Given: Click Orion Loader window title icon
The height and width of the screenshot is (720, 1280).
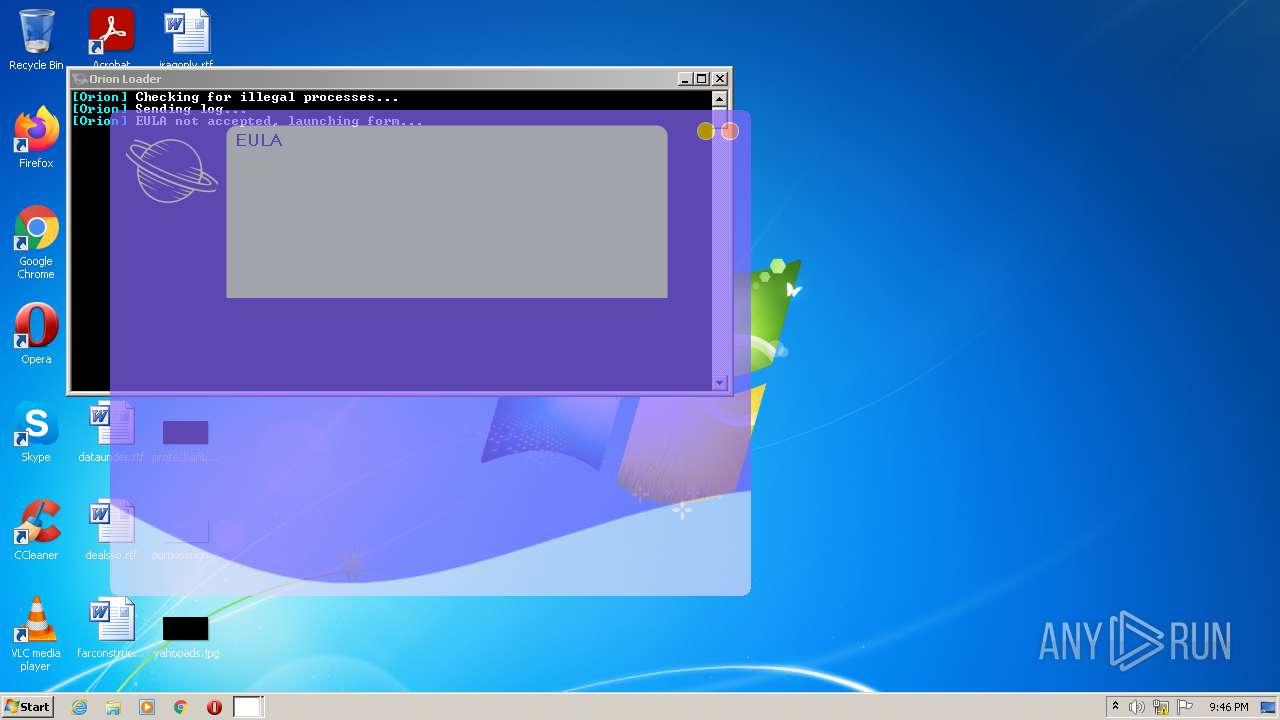Looking at the screenshot, I should (80, 79).
